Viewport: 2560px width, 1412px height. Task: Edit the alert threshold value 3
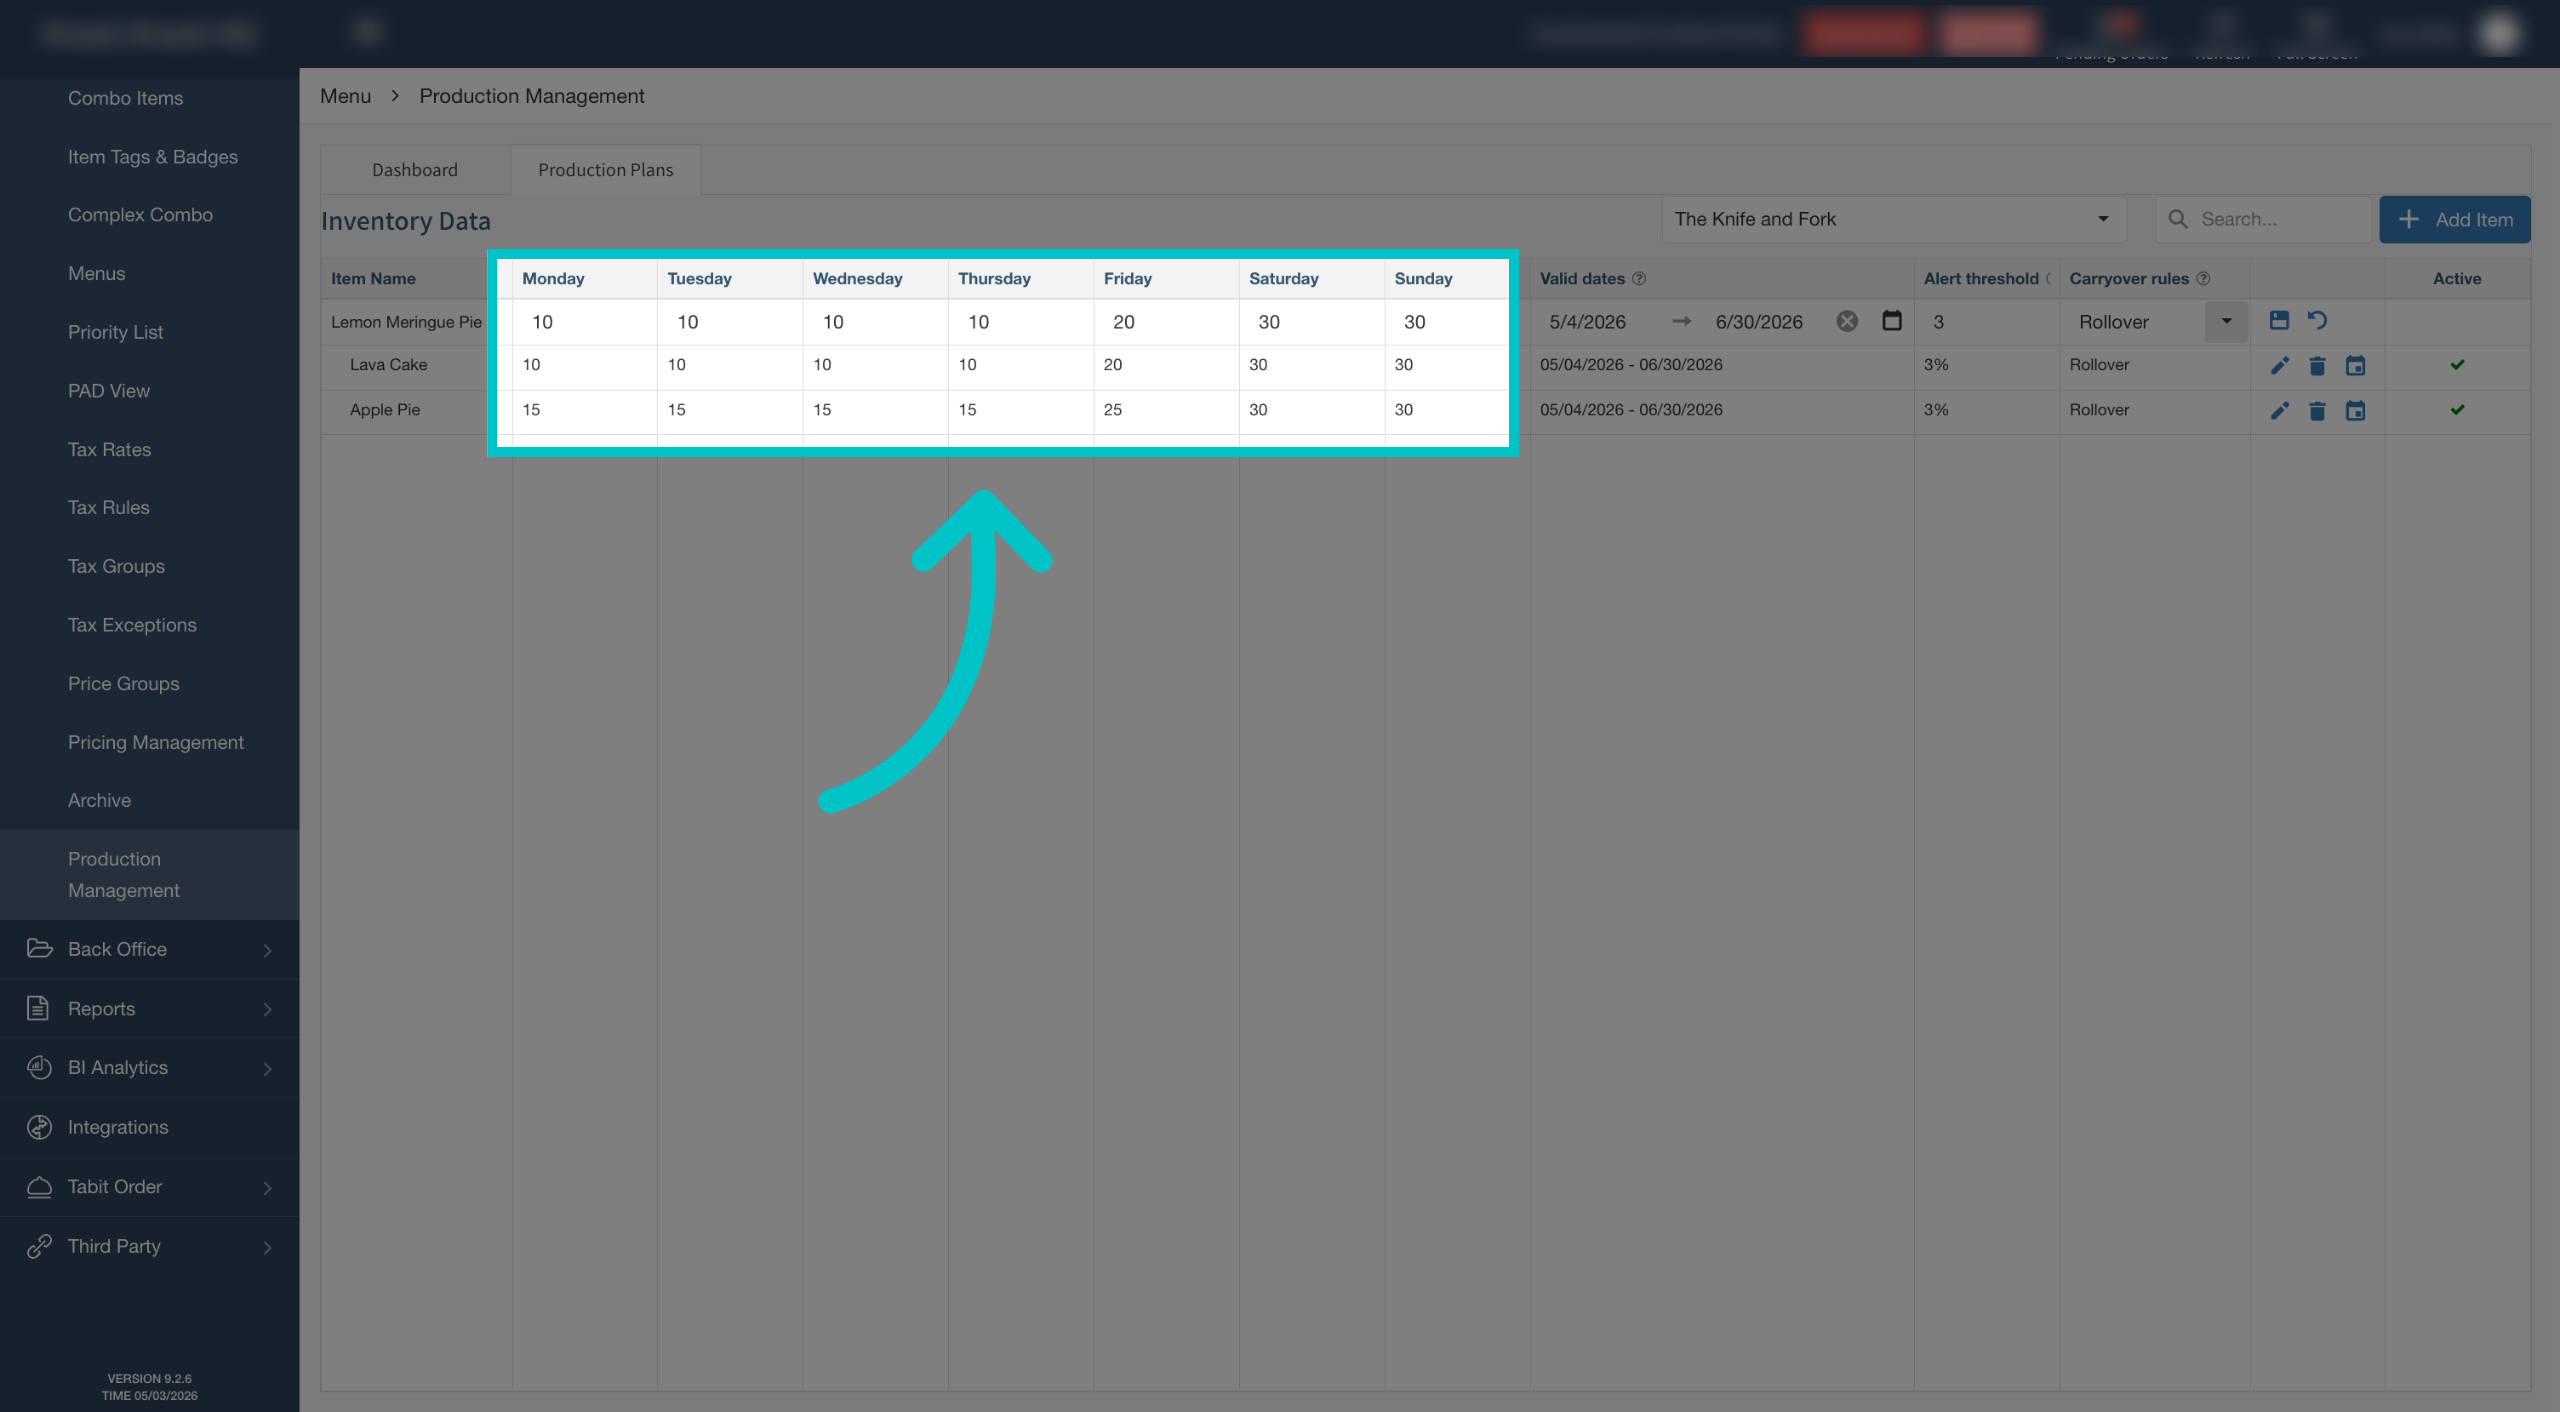tap(1985, 322)
